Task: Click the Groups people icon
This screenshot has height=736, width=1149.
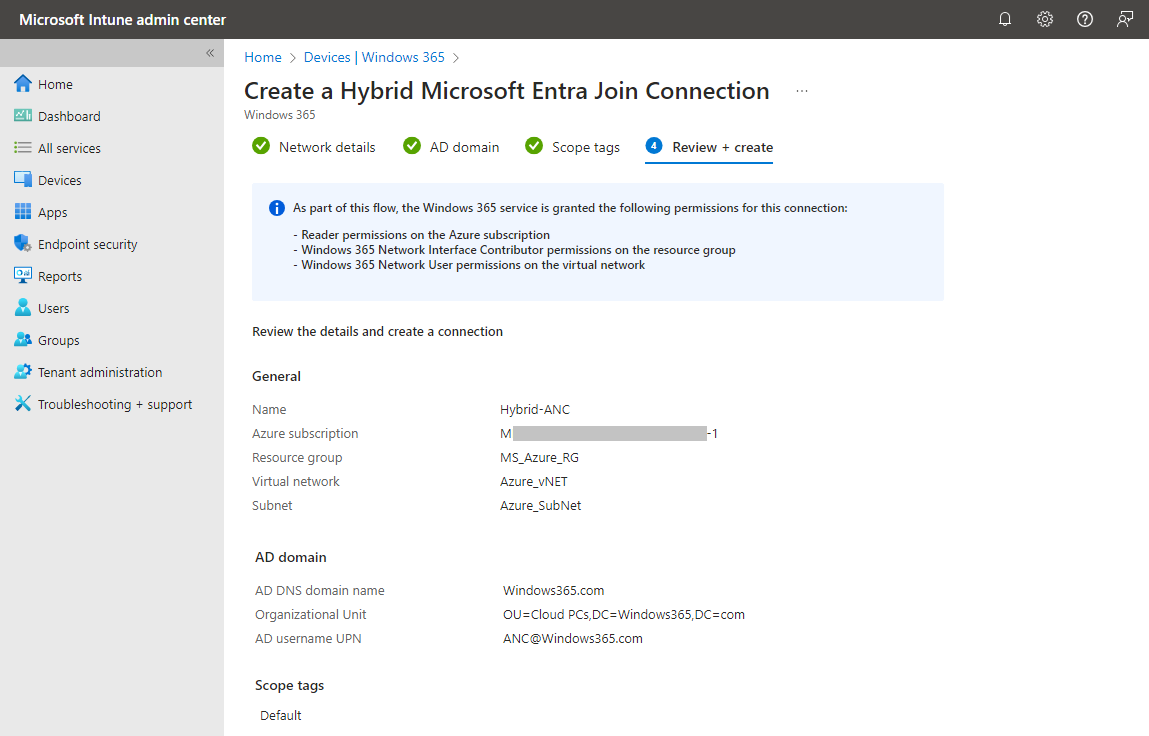Action: [23, 339]
